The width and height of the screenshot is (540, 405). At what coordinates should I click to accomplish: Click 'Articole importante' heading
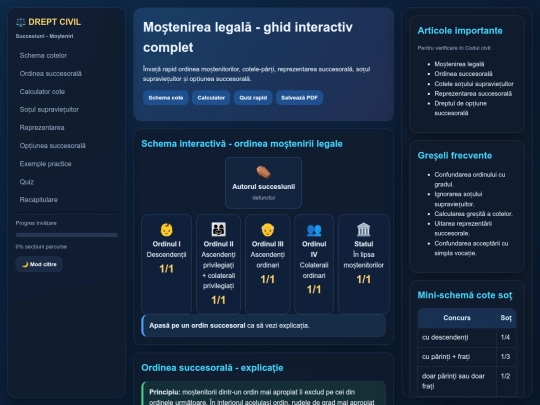click(460, 31)
